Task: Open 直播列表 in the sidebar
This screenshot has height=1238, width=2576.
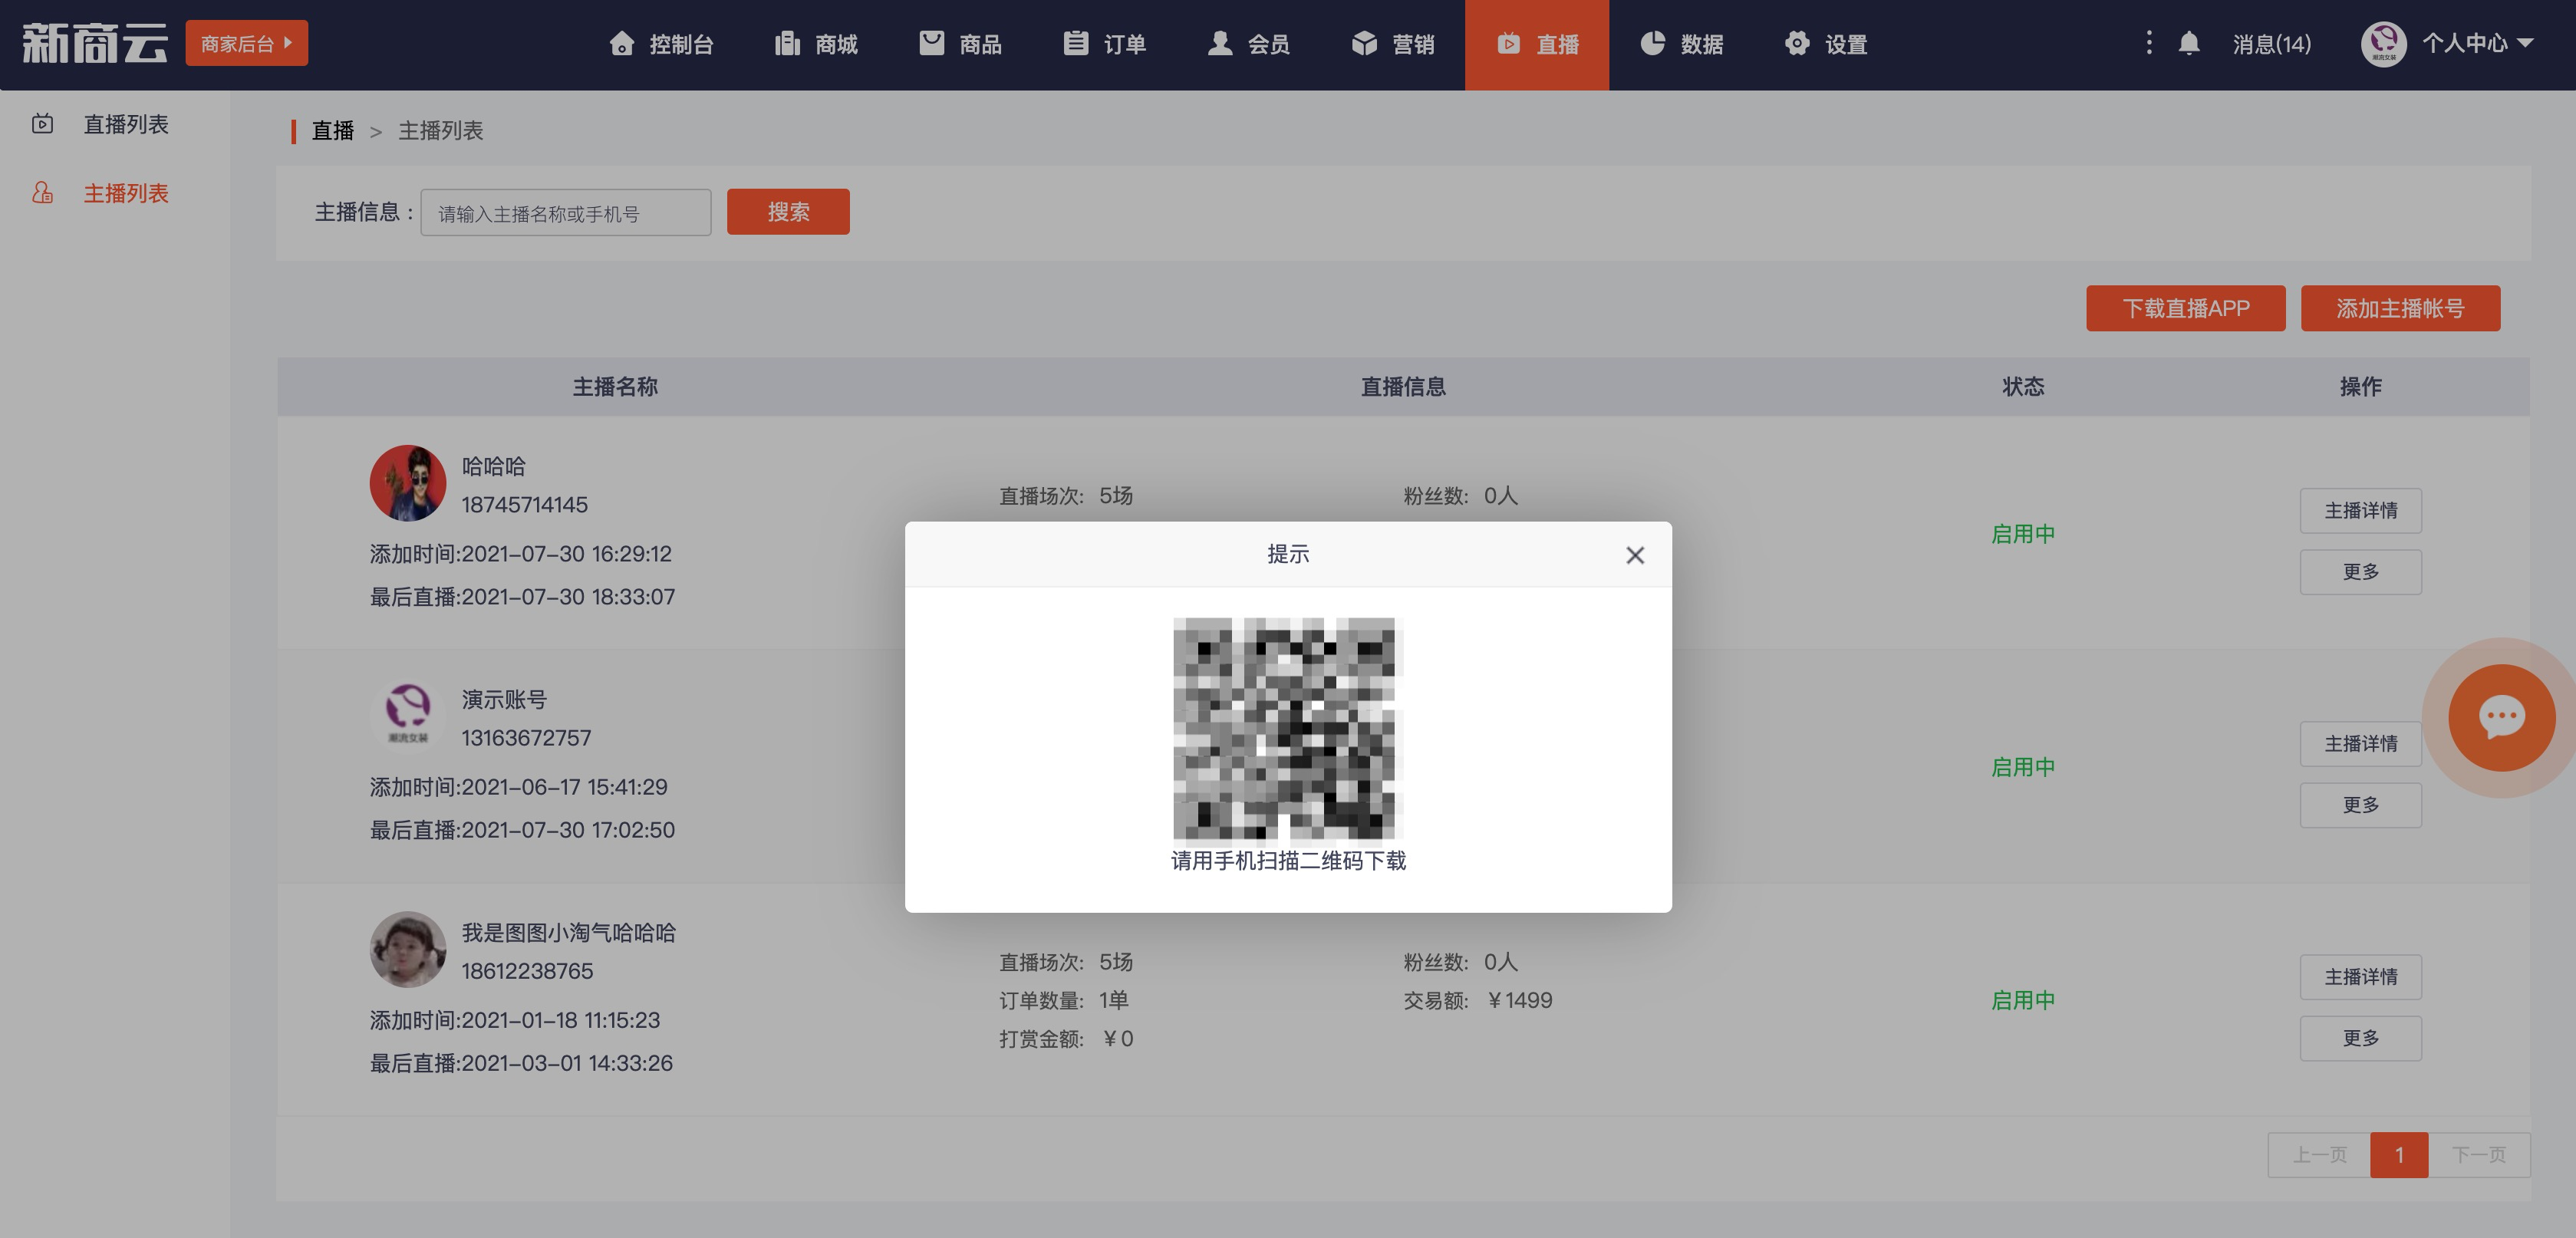Action: (126, 124)
